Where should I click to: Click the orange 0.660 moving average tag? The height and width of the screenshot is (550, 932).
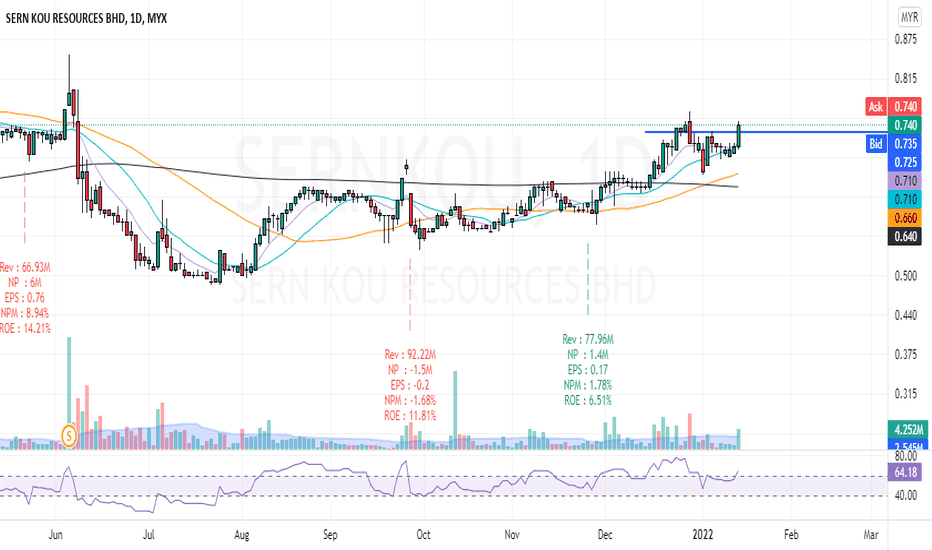[905, 218]
